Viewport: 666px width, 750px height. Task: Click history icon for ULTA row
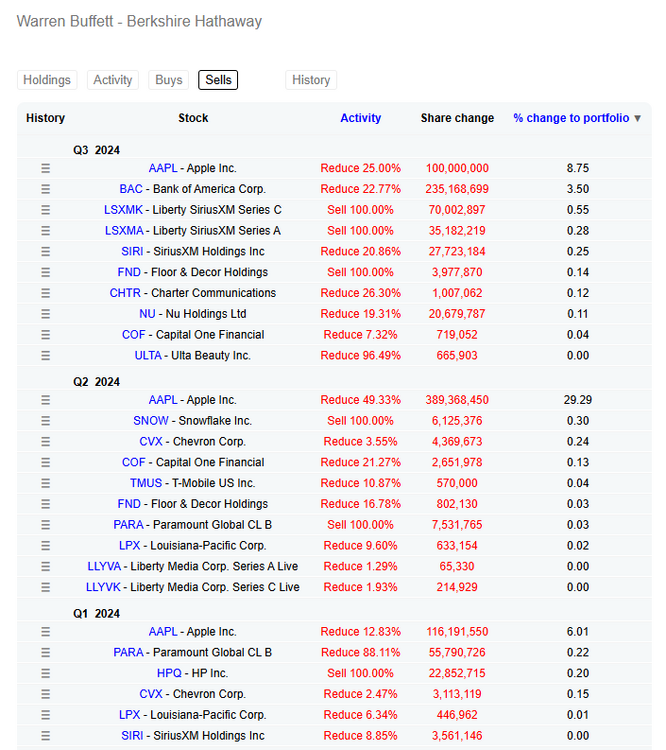coord(45,355)
